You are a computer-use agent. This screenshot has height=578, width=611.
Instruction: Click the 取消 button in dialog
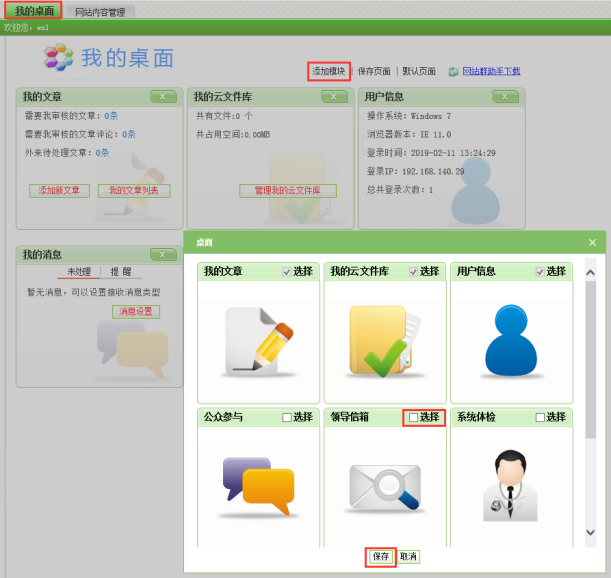point(408,557)
